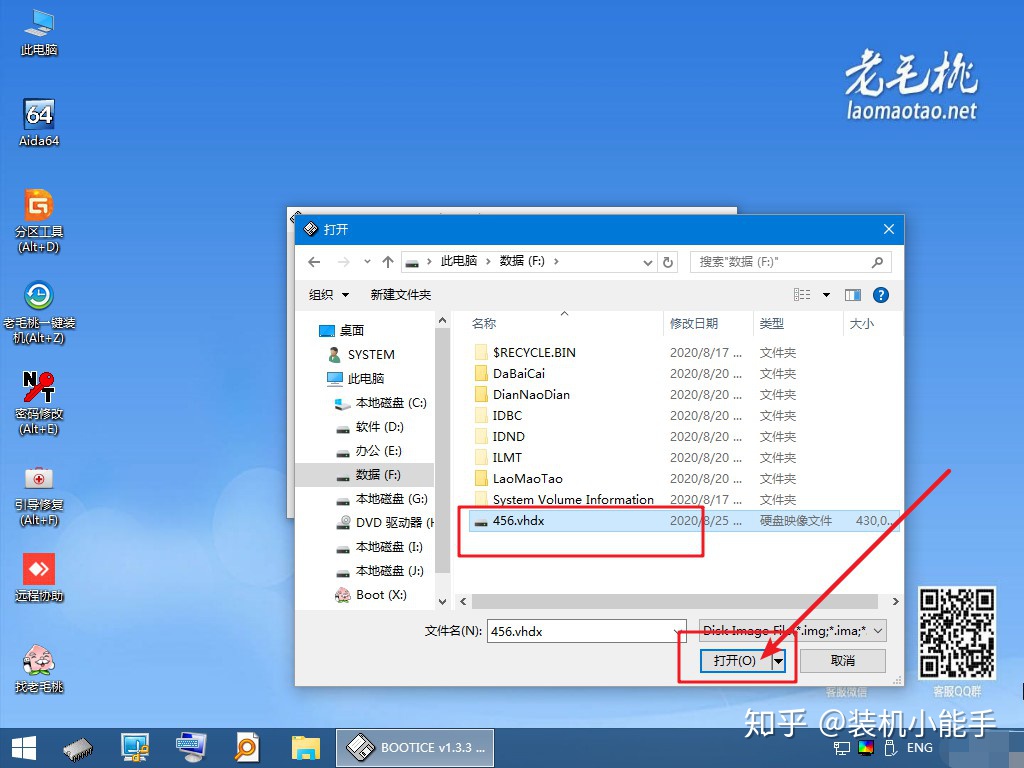Click 新建文件夹 button
This screenshot has height=768, width=1024.
click(400, 295)
